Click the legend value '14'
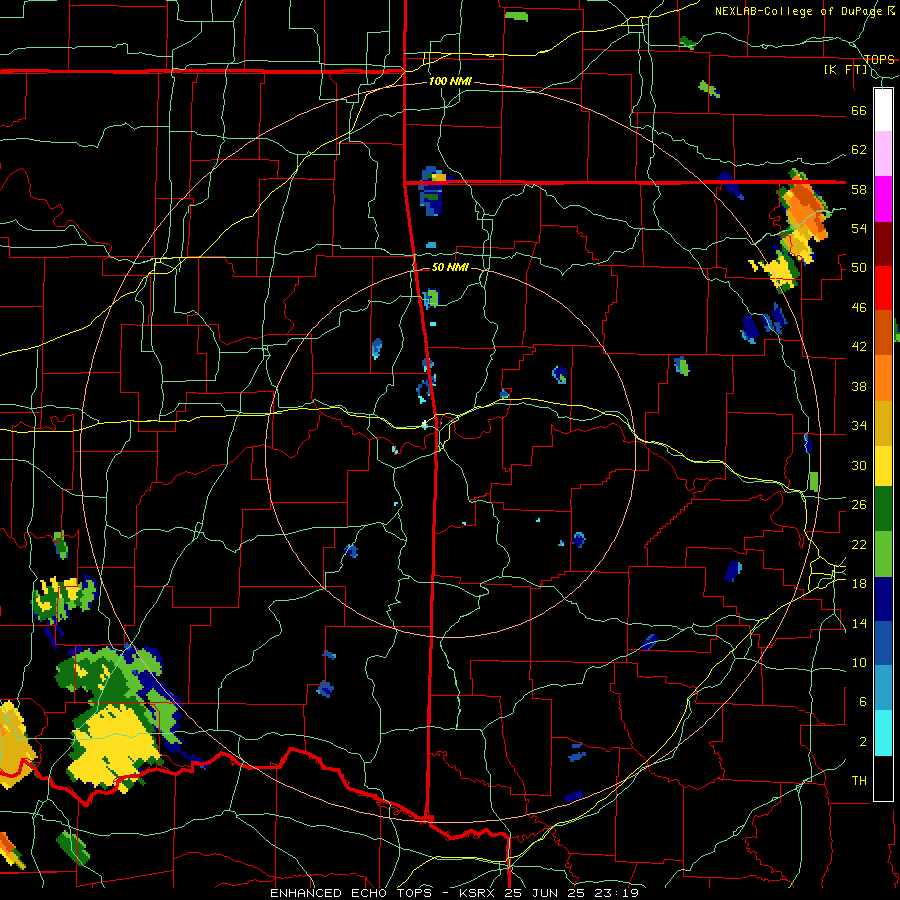Image resolution: width=900 pixels, height=900 pixels. 859,623
